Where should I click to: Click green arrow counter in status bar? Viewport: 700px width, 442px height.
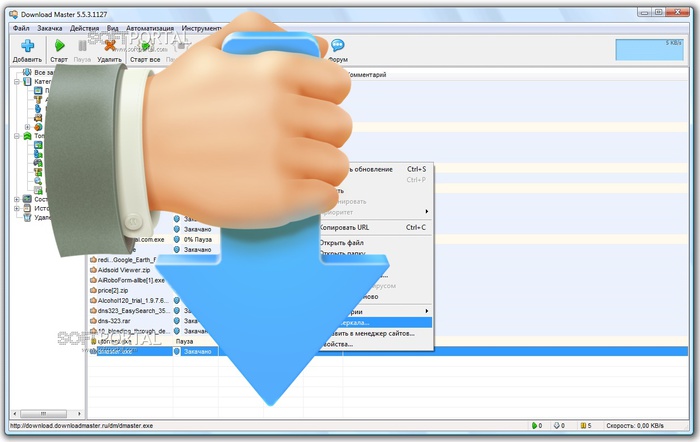[x=537, y=426]
